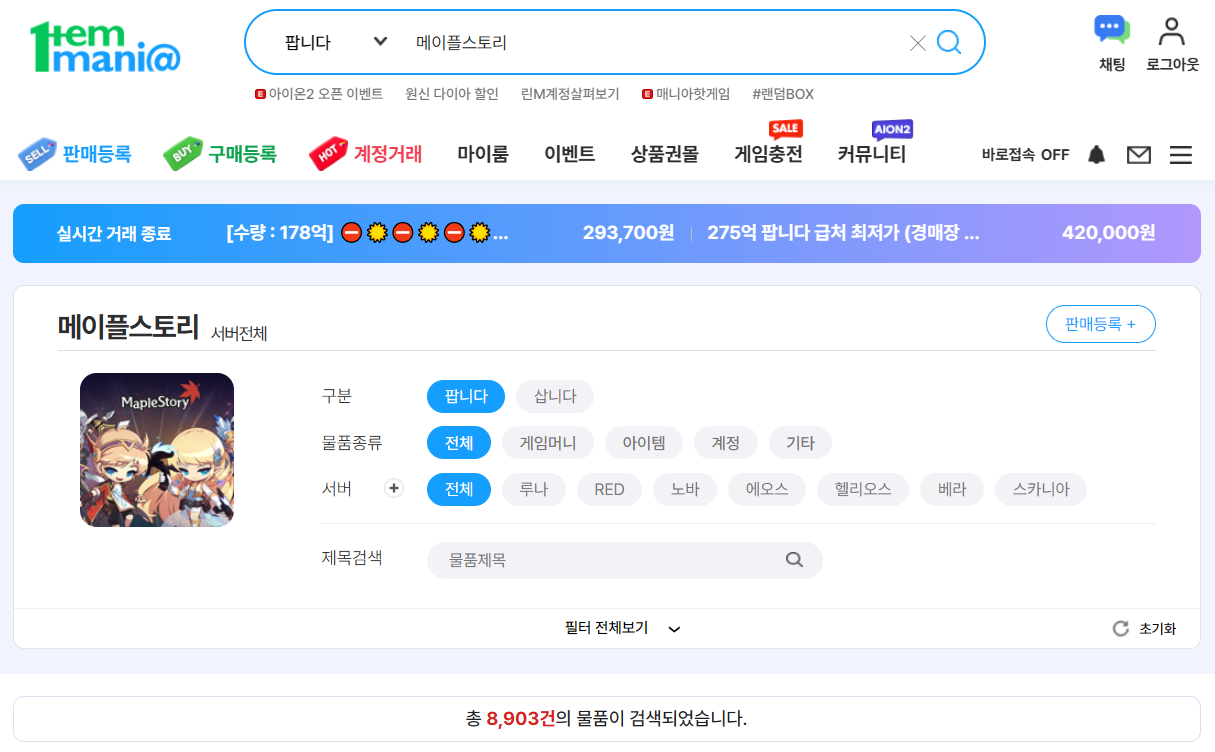The width and height of the screenshot is (1215, 752).
Task: Click 물품제목 title search field
Action: 624,560
